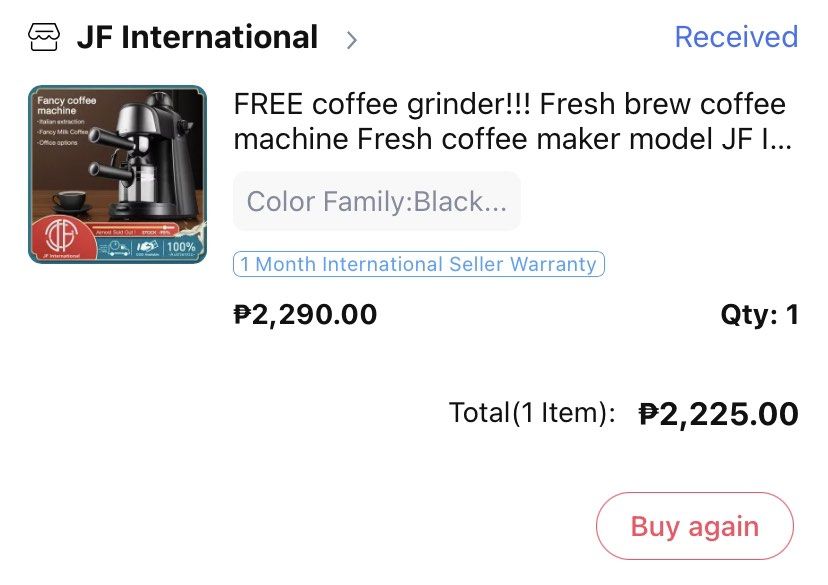Open the FREE coffee grinder product title
828x585 pixels.
pos(511,121)
